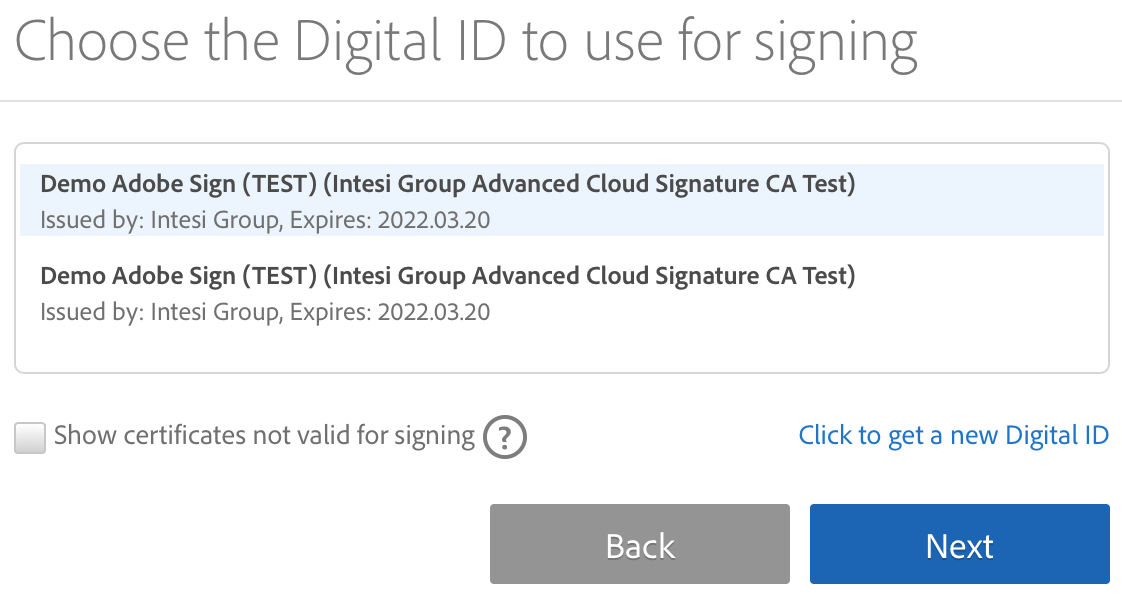Go back with the gray Back button
1122x594 pixels.
tap(639, 544)
